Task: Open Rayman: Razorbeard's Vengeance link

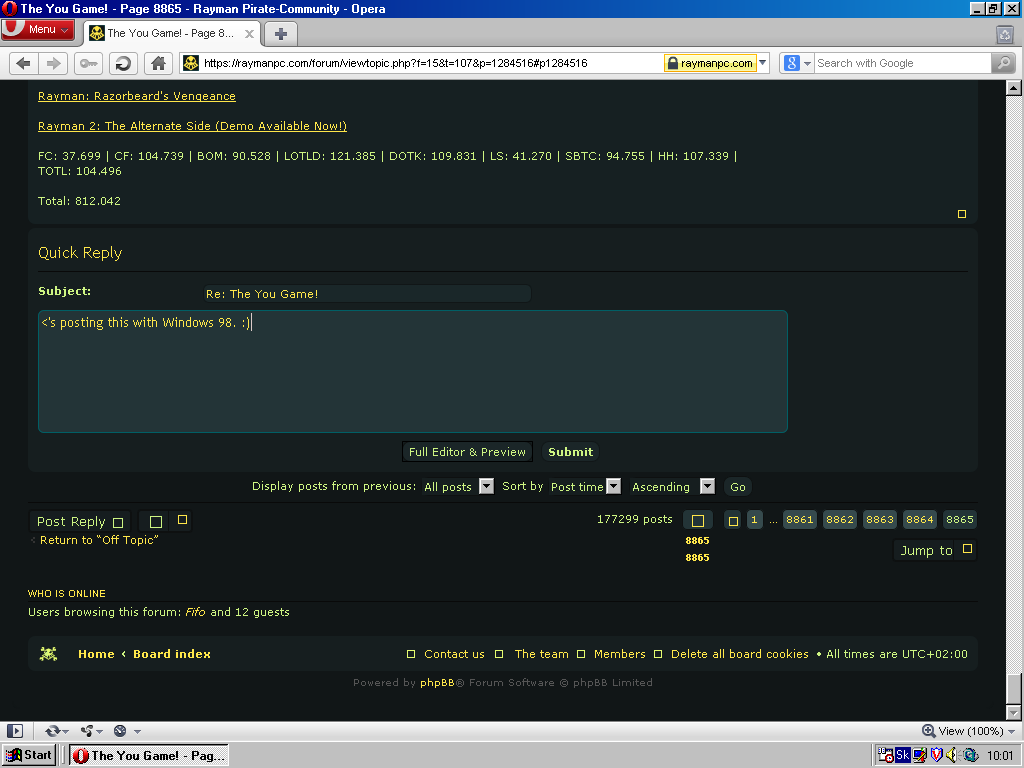Action: 136,96
